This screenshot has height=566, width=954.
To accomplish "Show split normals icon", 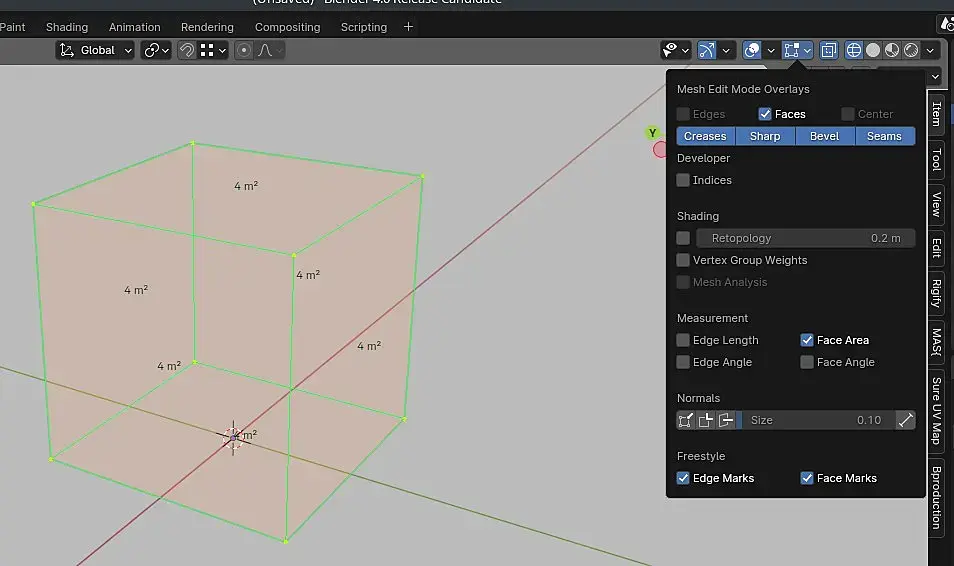I will [x=706, y=420].
